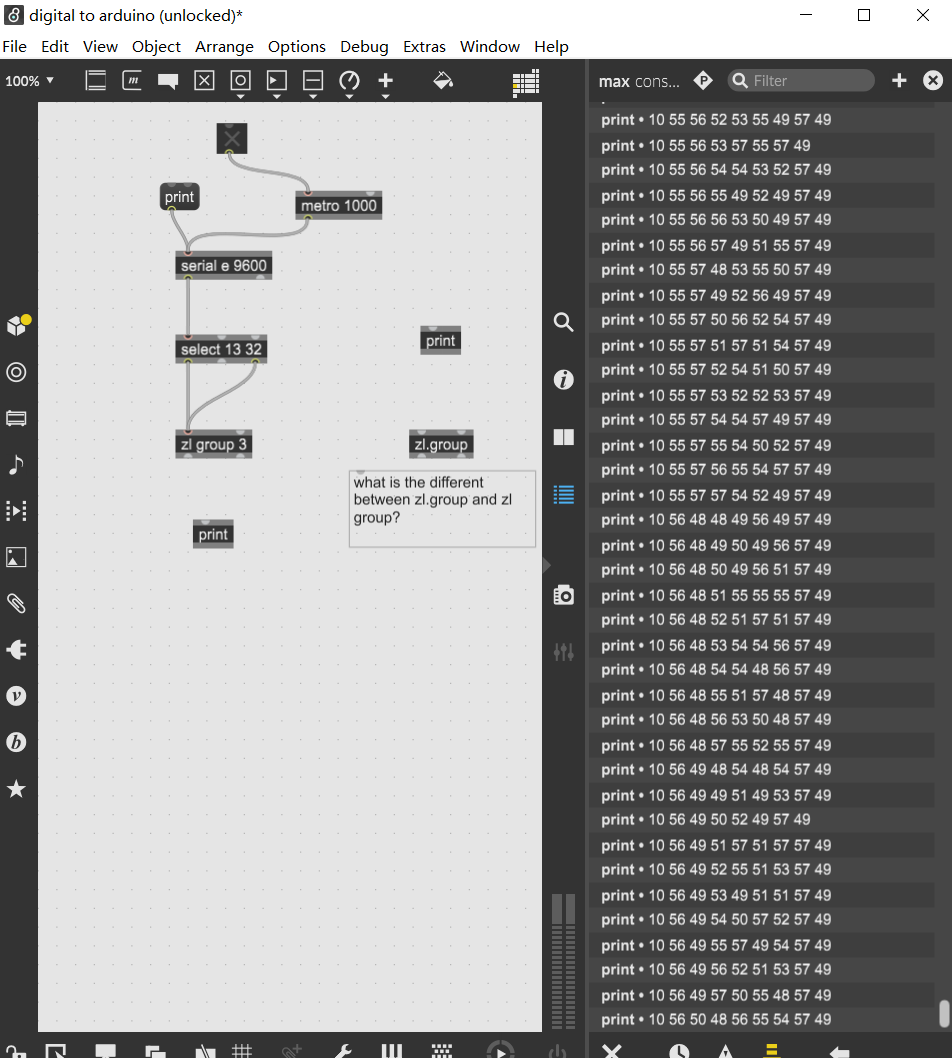Add a new object box from toolbar

tap(96, 81)
